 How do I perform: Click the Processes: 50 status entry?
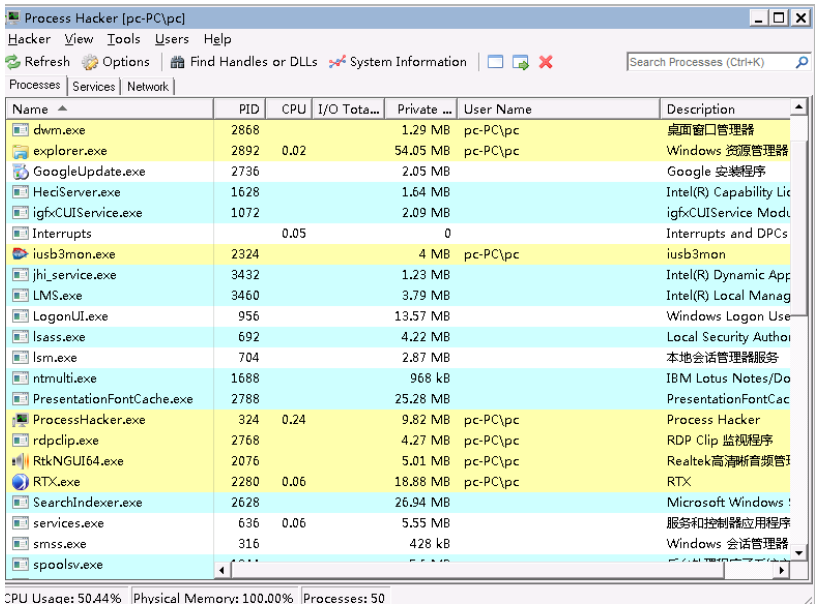coord(344,598)
